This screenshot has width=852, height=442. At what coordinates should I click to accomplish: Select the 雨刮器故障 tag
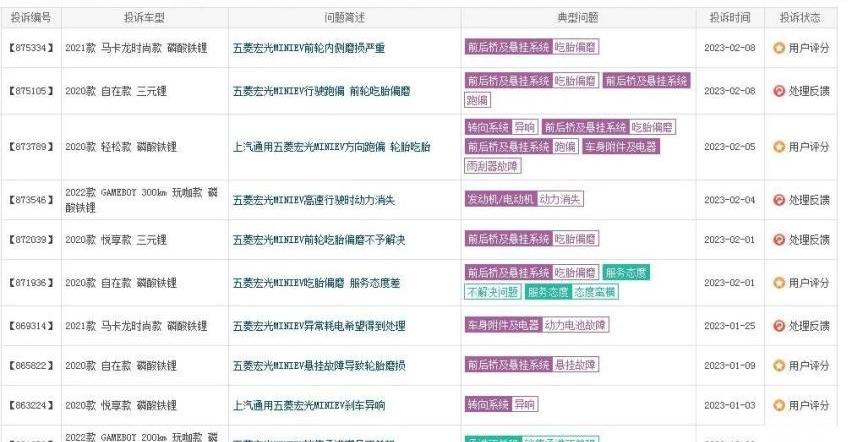click(493, 166)
